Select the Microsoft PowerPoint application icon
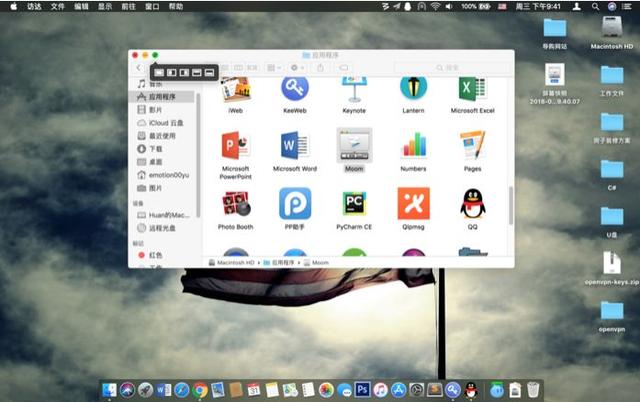This screenshot has height=402, width=640. coord(236,145)
